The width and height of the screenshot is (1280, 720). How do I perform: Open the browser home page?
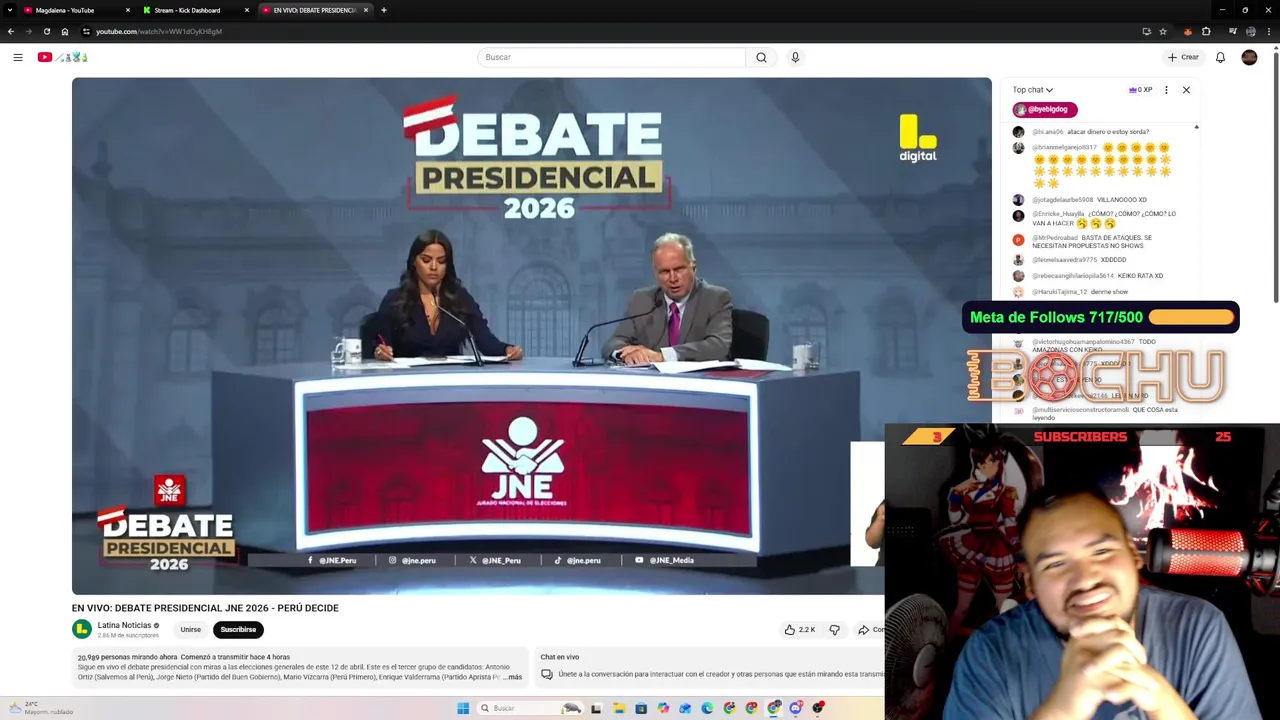click(x=65, y=31)
